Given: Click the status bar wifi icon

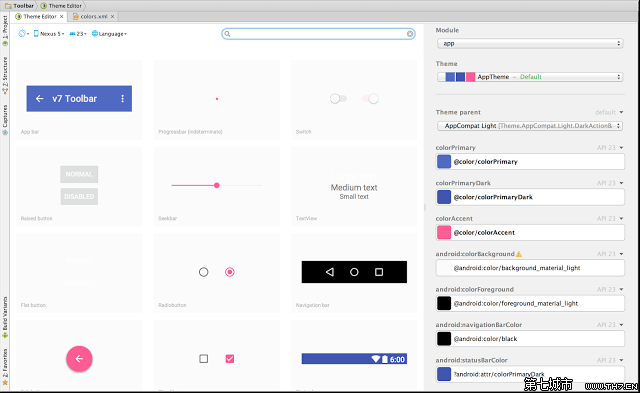Looking at the screenshot, I should (x=376, y=359).
